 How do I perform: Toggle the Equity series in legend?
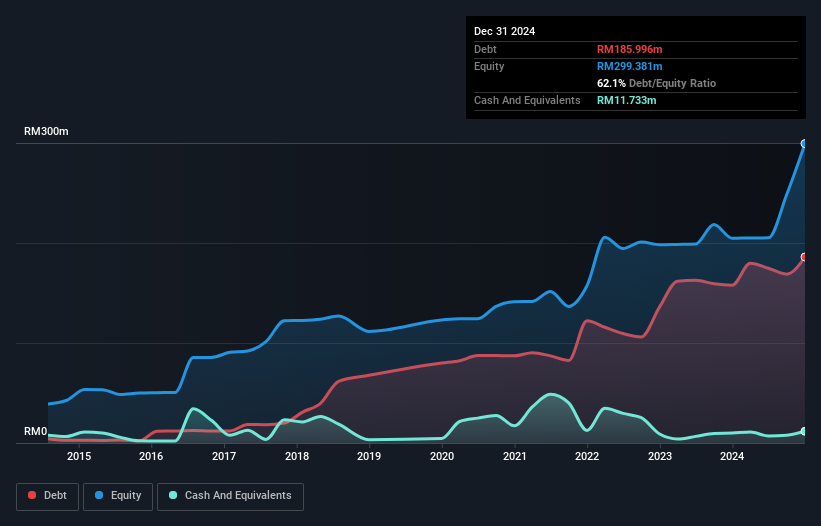[118, 496]
